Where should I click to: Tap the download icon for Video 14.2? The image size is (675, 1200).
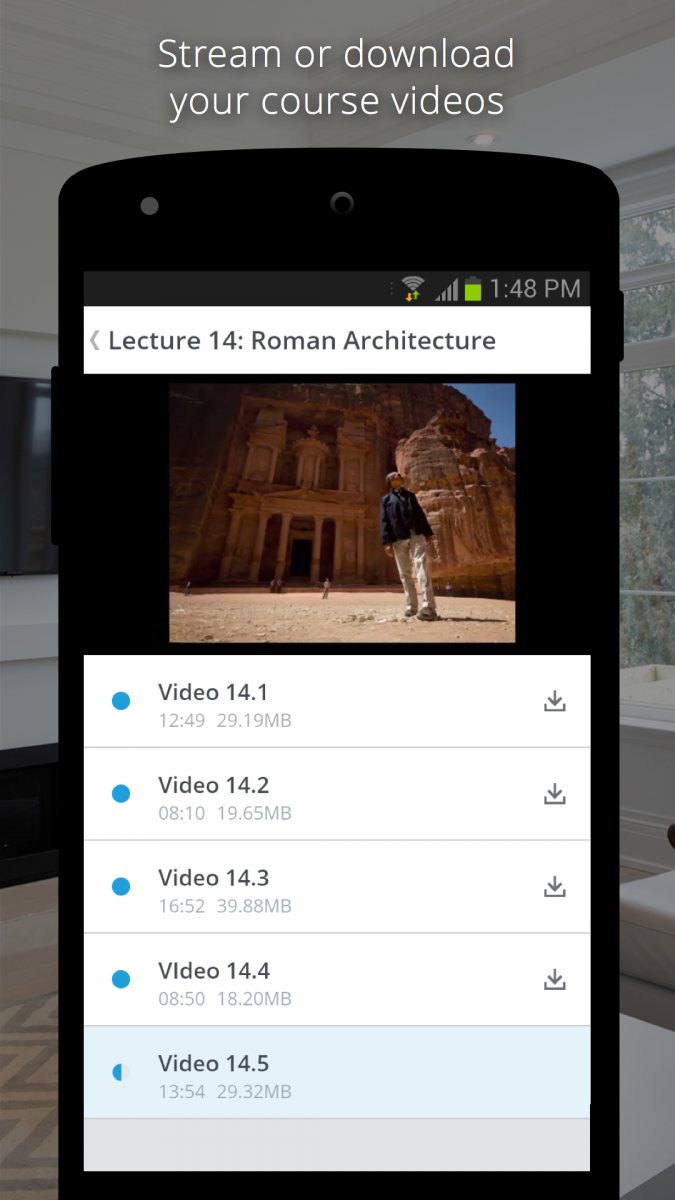(555, 795)
